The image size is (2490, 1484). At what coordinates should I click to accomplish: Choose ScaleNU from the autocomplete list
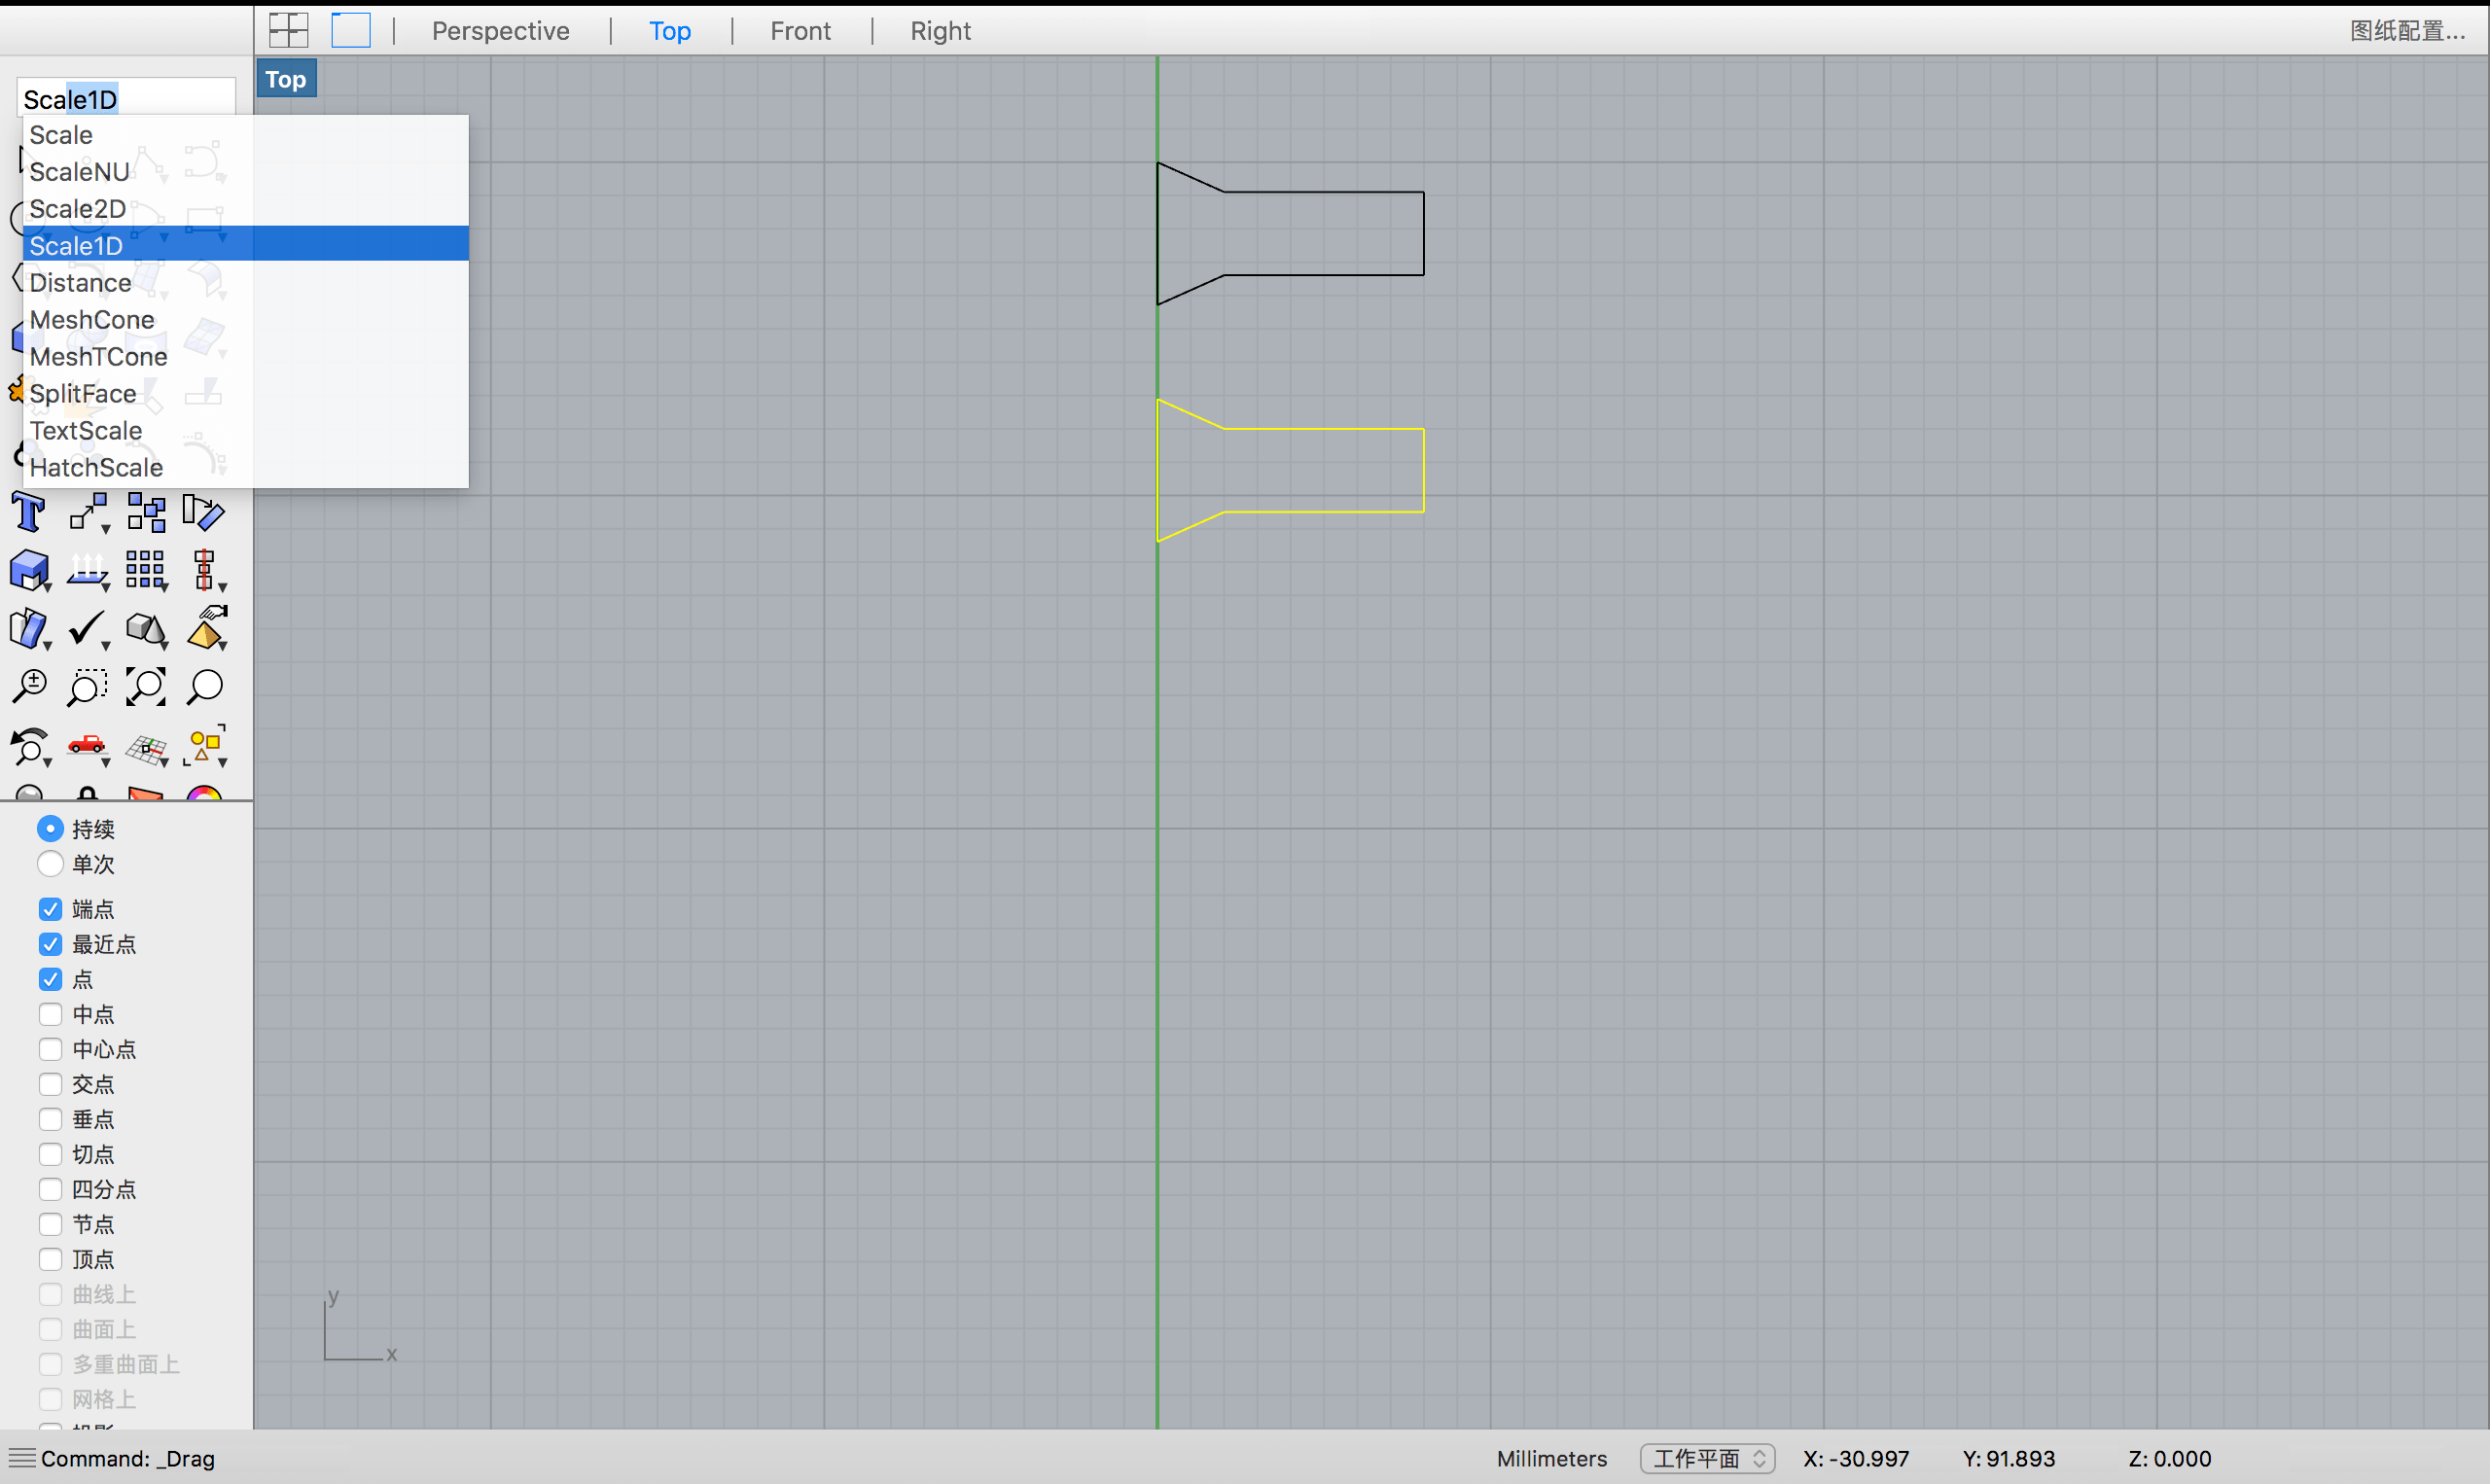246,171
